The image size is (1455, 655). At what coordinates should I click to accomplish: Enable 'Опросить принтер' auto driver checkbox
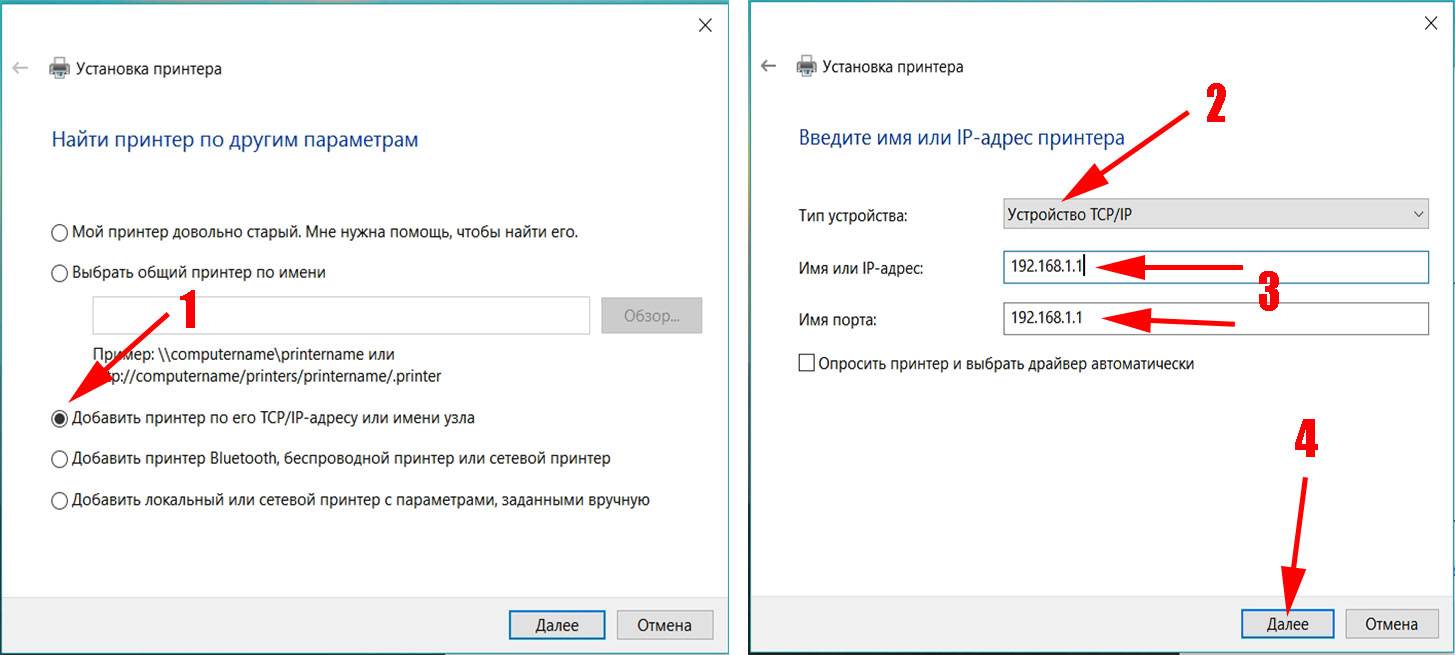coord(807,364)
